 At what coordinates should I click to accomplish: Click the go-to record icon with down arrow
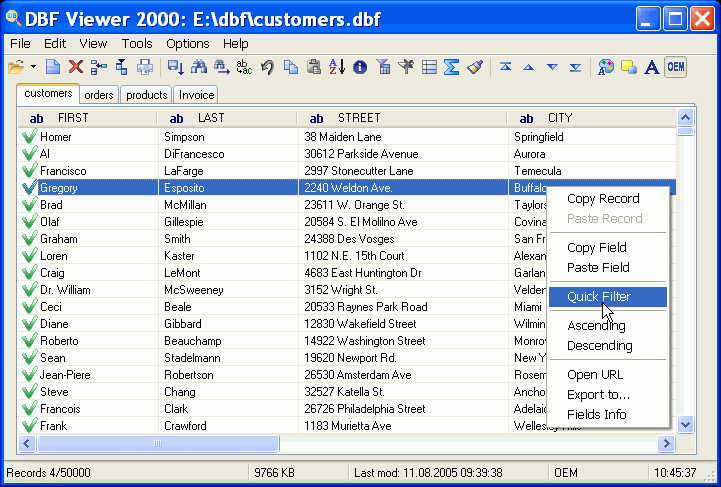click(x=176, y=67)
